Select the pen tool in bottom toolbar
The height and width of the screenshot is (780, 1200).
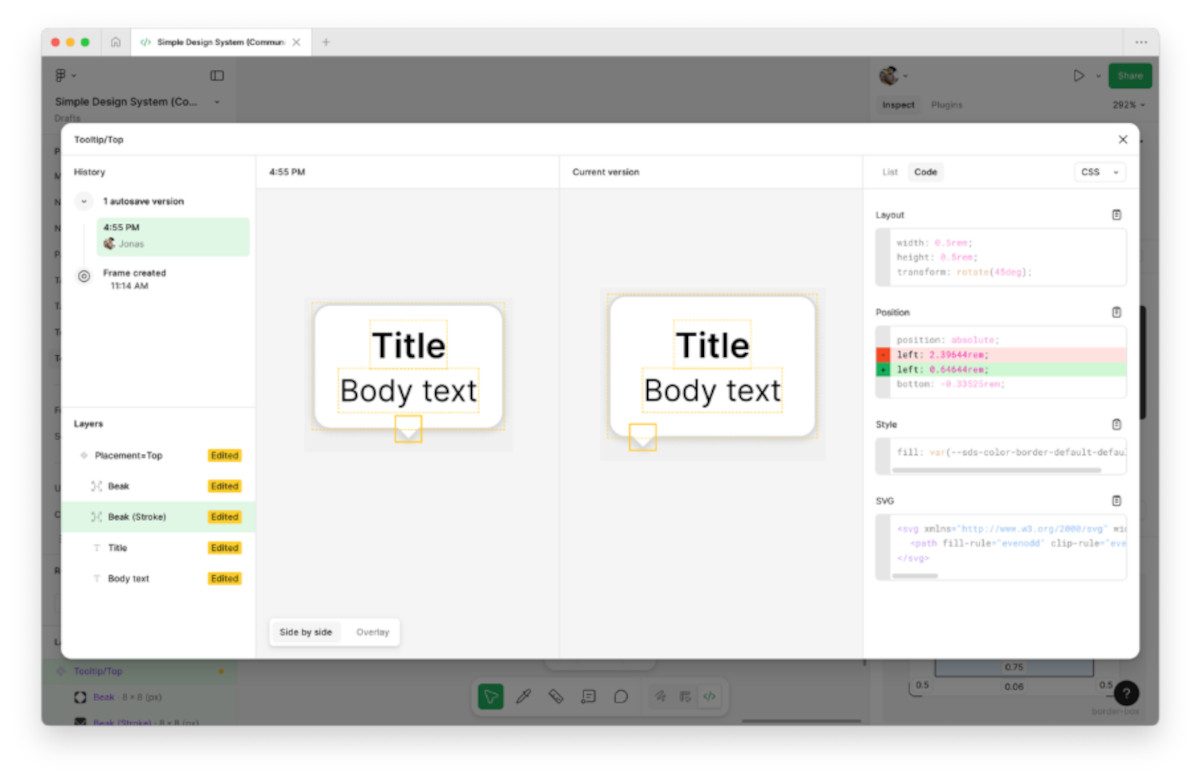pos(523,697)
